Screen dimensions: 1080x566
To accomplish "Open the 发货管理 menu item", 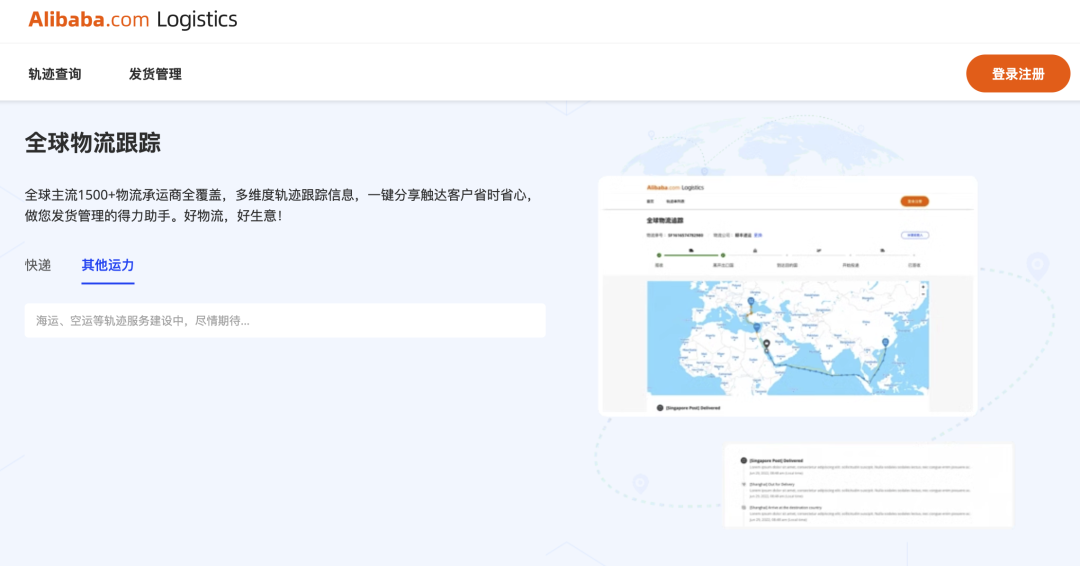I will [x=155, y=74].
